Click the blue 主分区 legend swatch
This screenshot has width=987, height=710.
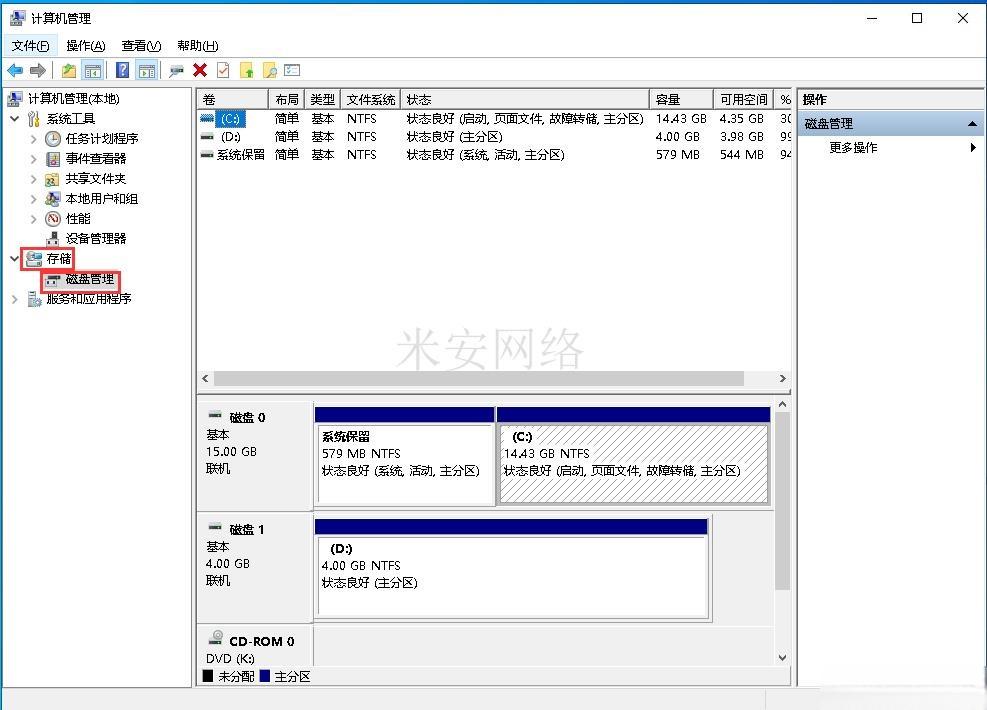[x=265, y=676]
